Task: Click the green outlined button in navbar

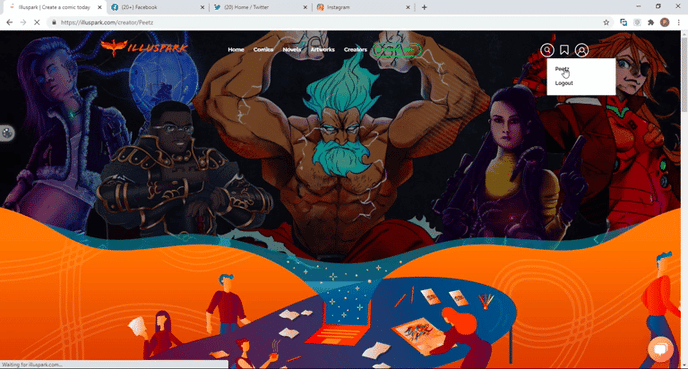Action: (x=396, y=50)
